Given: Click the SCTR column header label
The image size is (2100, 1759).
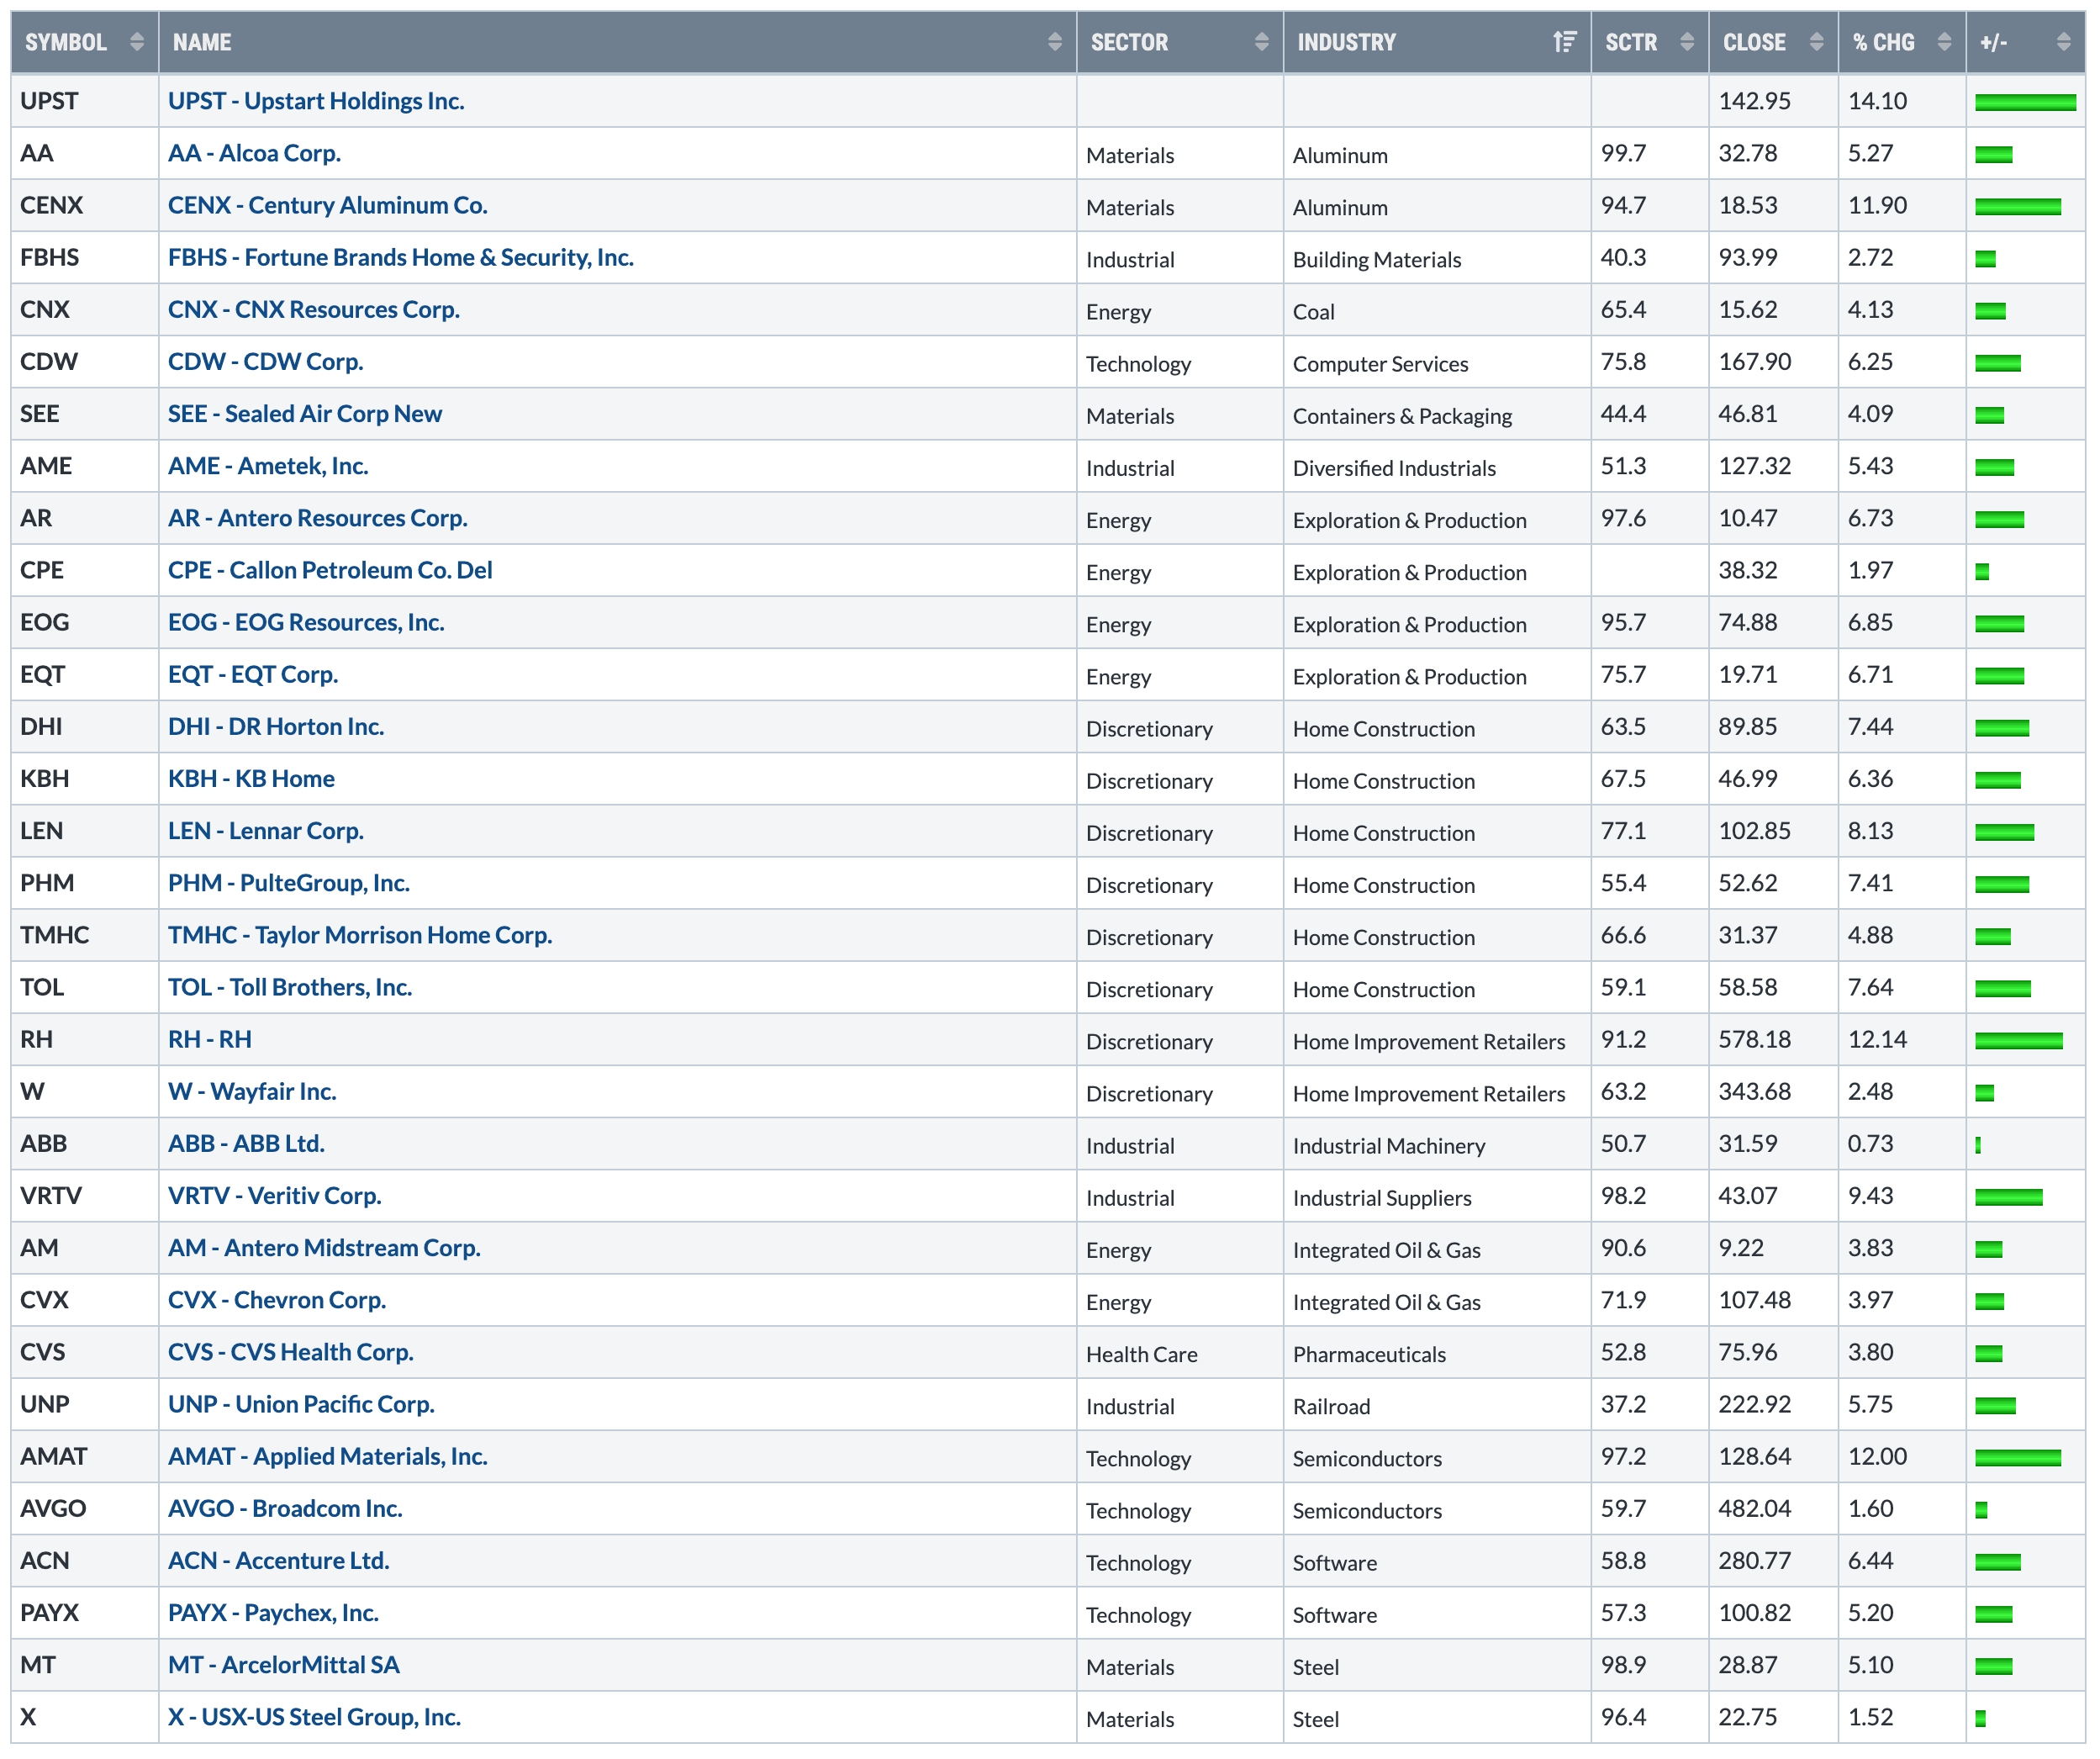Looking at the screenshot, I should [x=1631, y=42].
